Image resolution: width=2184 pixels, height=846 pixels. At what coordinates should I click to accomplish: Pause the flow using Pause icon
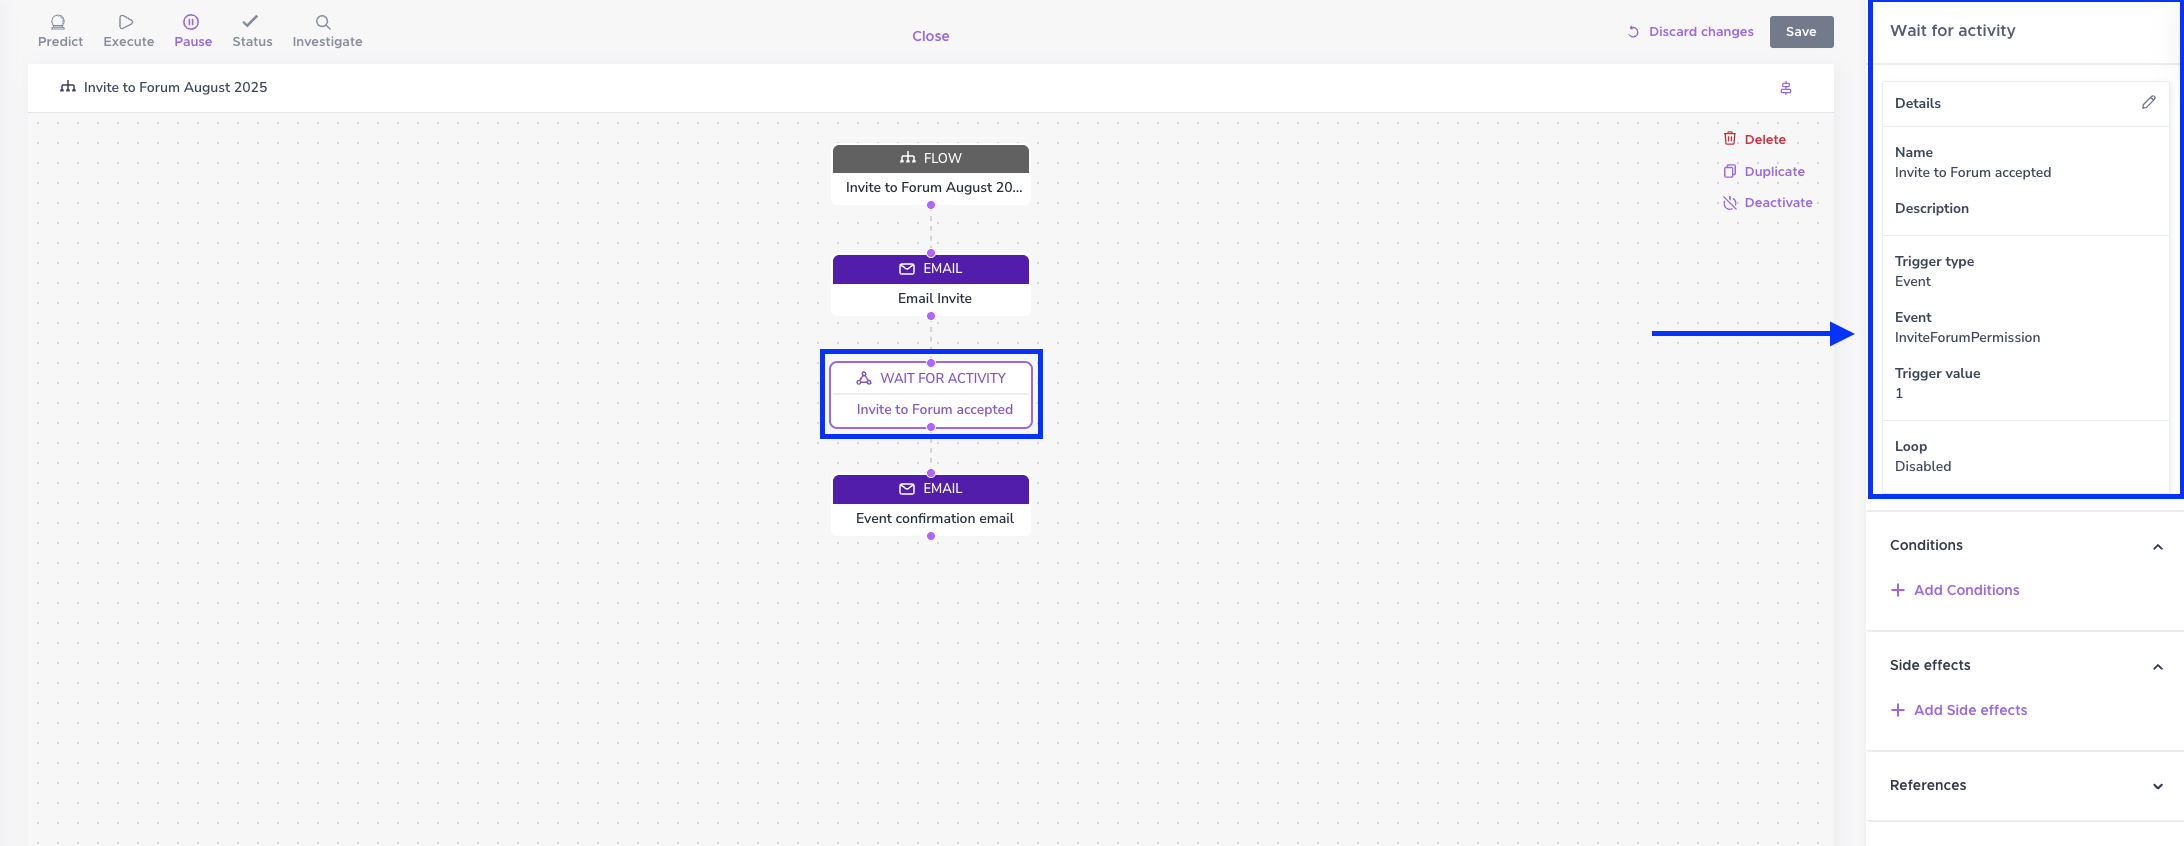191,22
